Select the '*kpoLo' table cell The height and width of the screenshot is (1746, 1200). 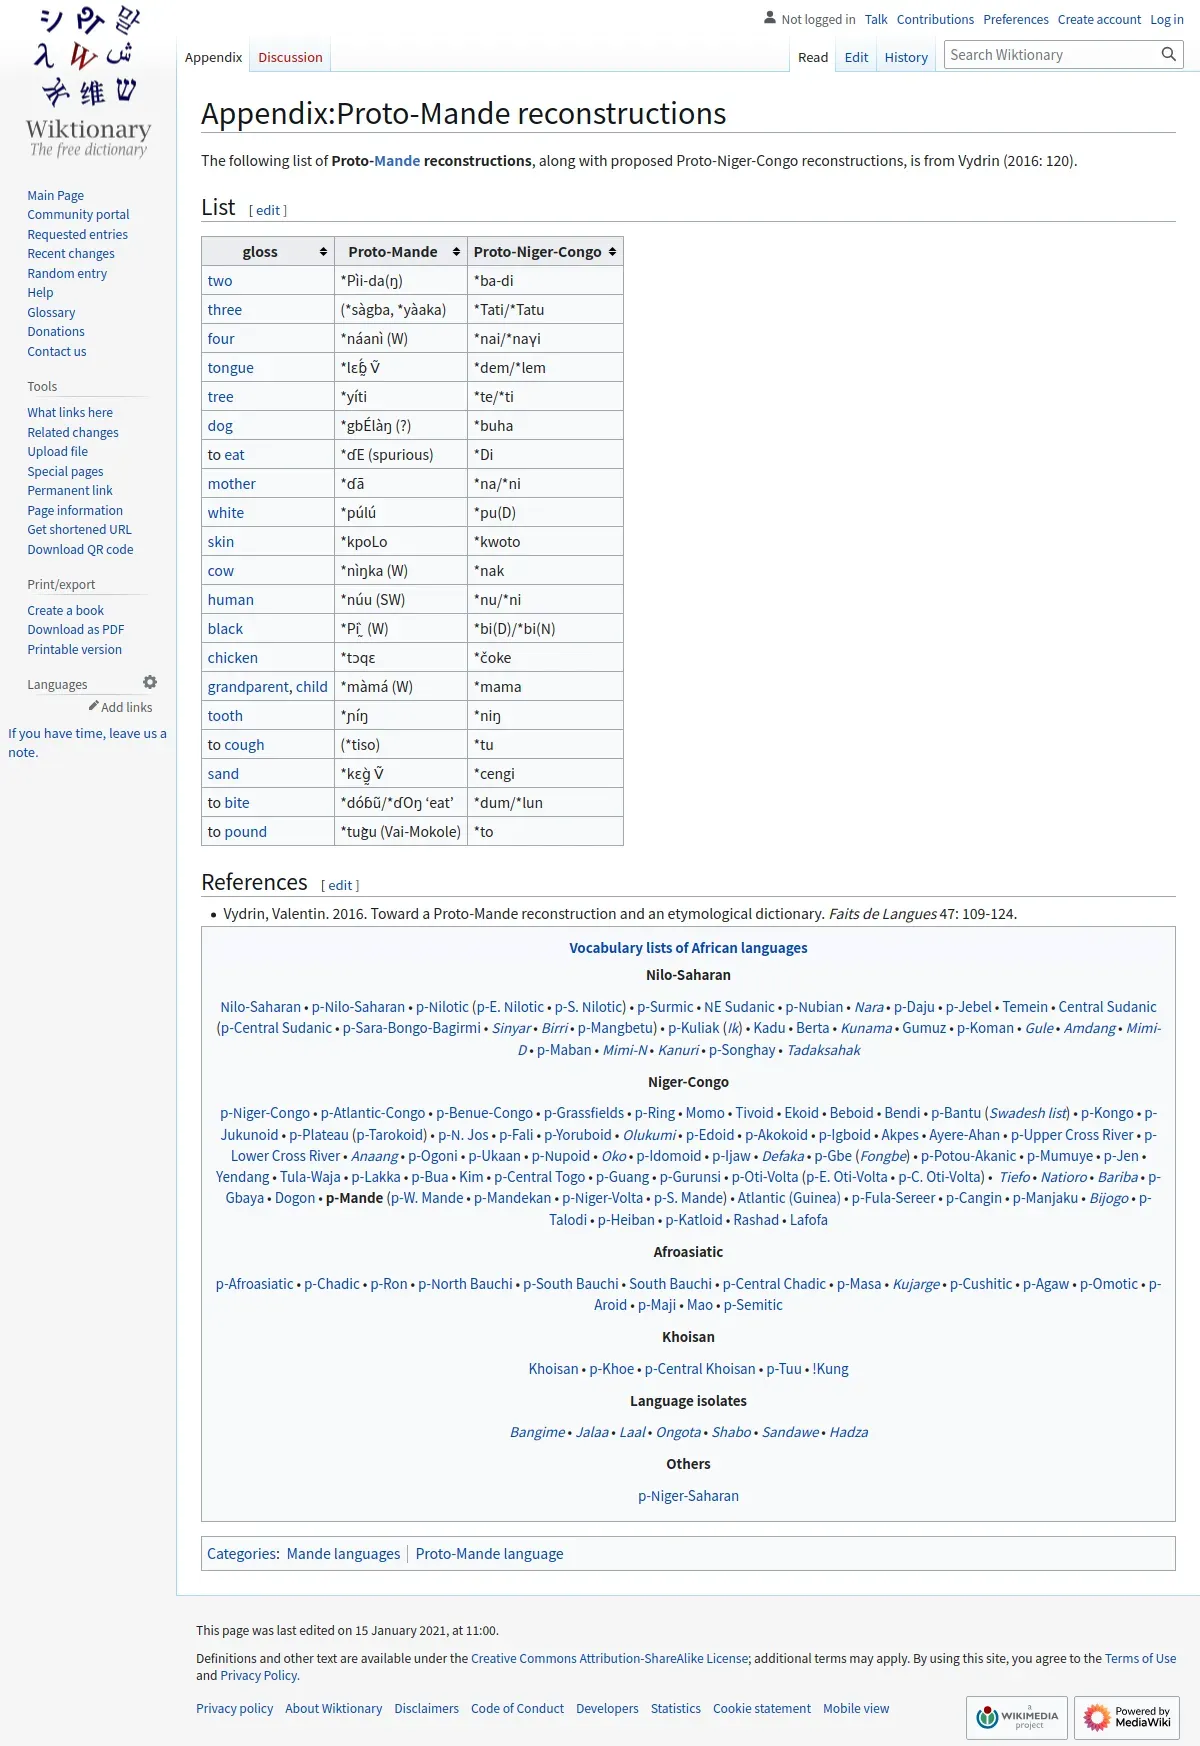point(401,541)
